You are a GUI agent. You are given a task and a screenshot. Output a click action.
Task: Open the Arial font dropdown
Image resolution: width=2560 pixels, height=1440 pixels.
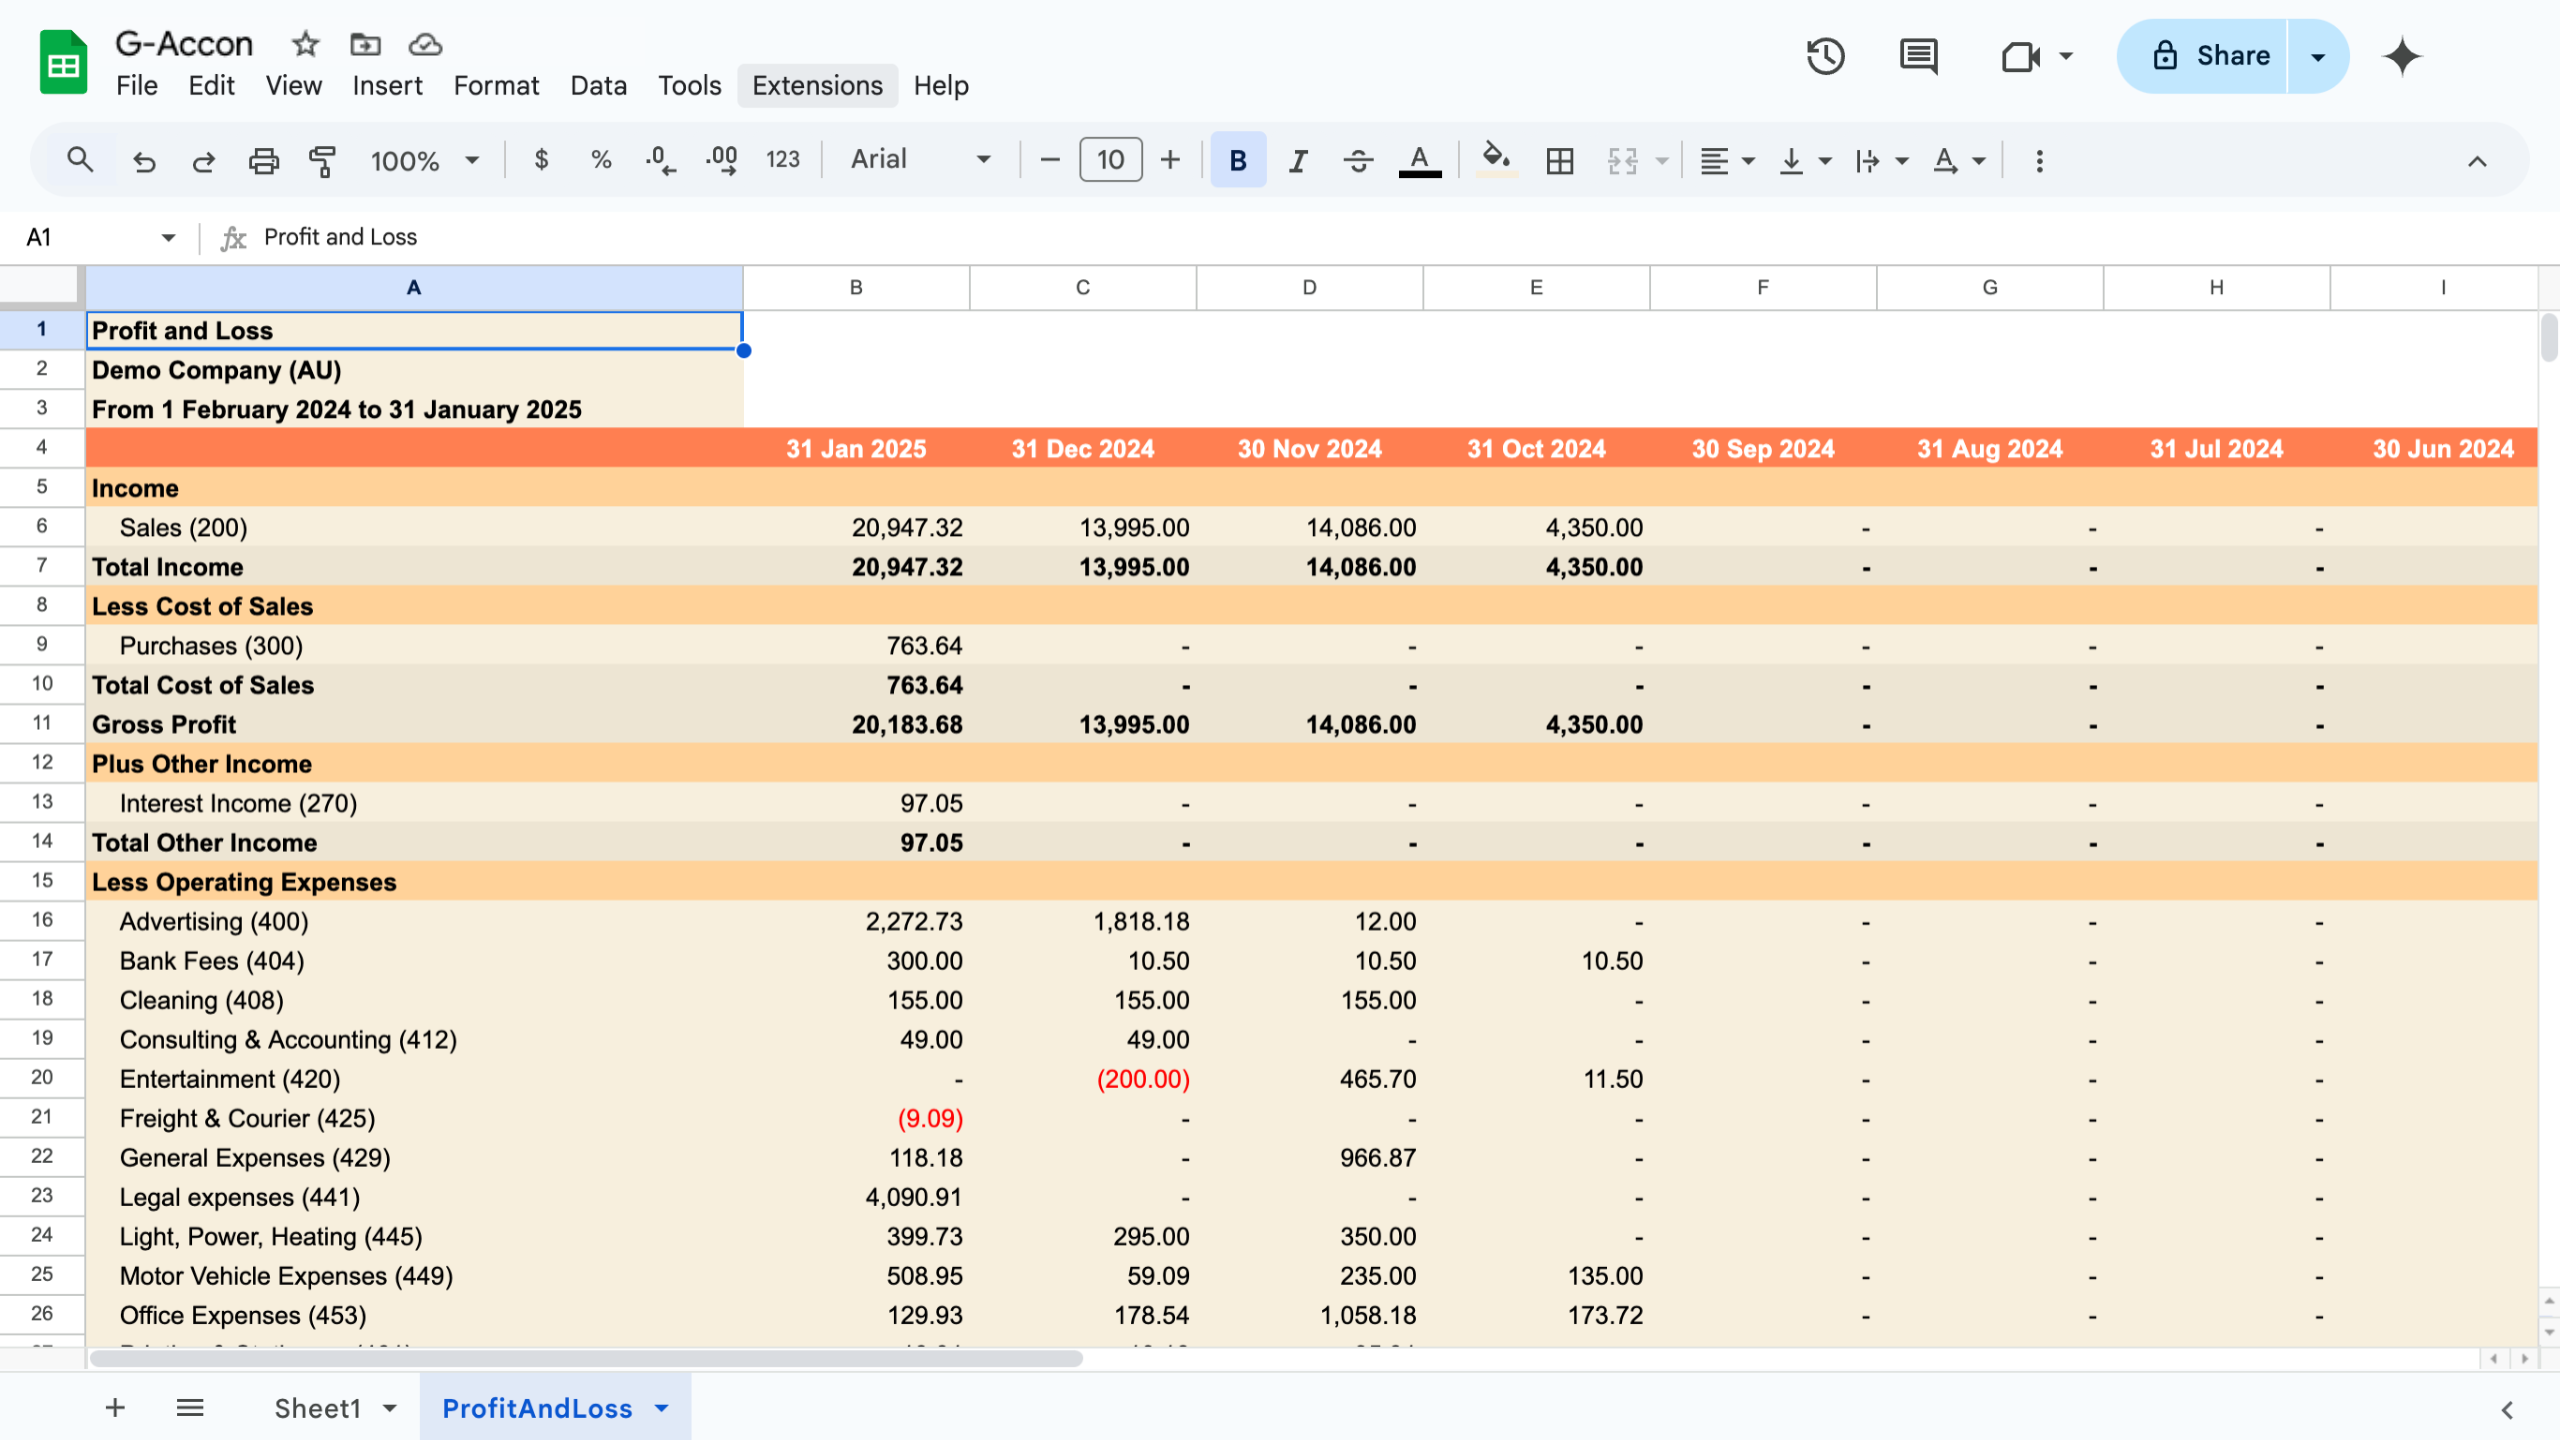(x=920, y=160)
